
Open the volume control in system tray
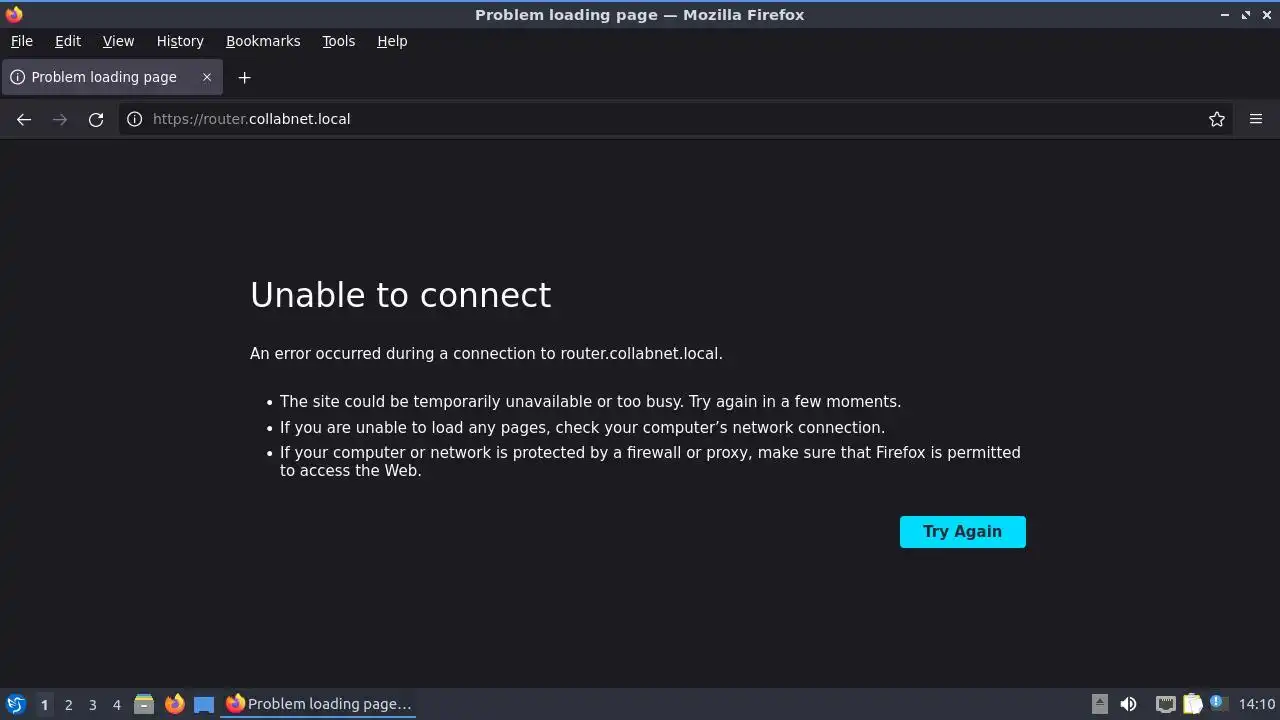[x=1128, y=704]
